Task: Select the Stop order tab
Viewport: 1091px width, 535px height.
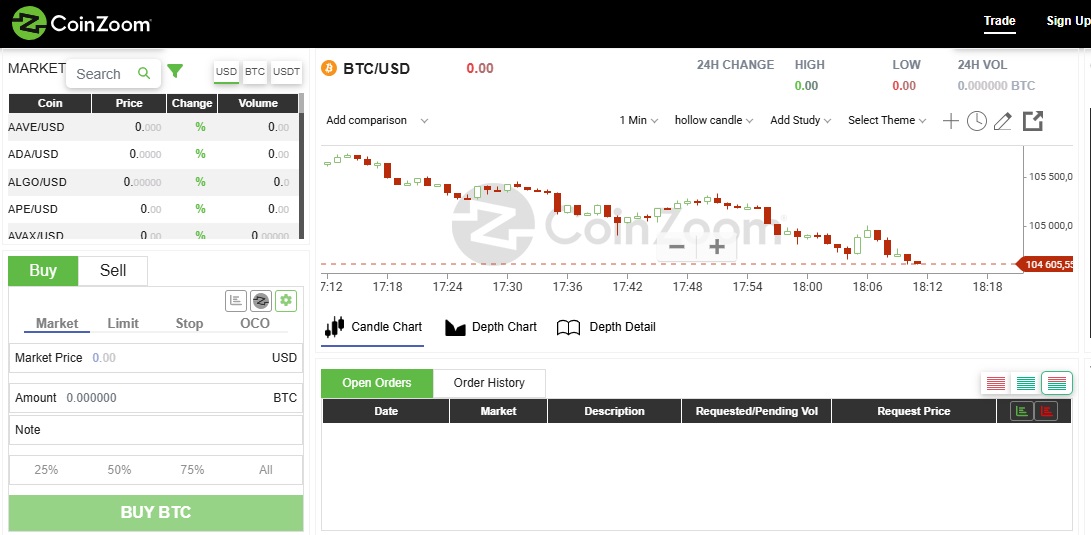Action: point(189,324)
